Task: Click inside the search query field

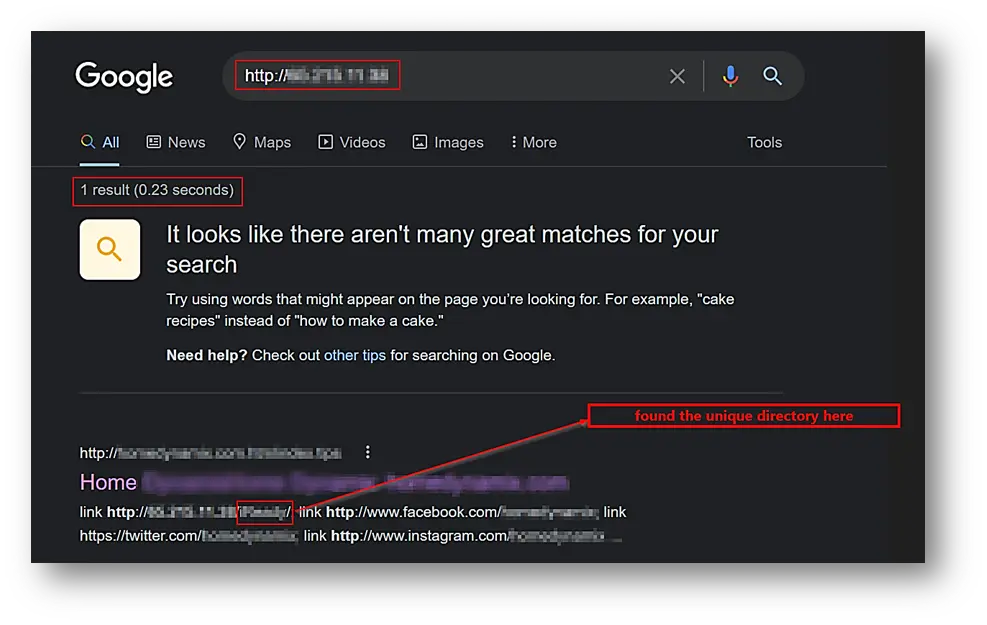Action: (450, 76)
